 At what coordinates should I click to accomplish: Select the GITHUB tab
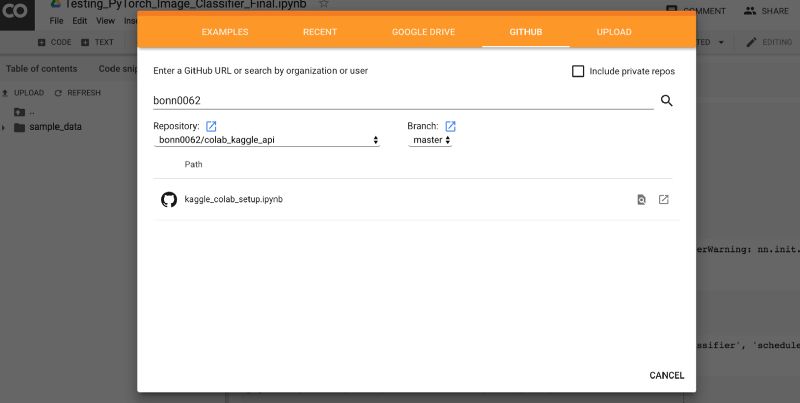526,32
